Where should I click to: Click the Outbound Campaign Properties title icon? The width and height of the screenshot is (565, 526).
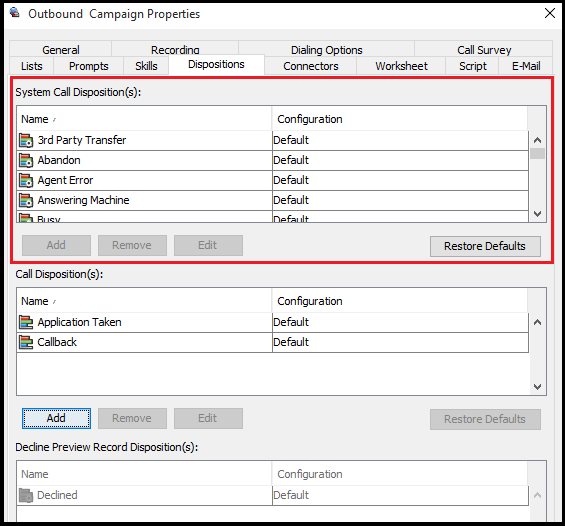pyautogui.click(x=15, y=13)
